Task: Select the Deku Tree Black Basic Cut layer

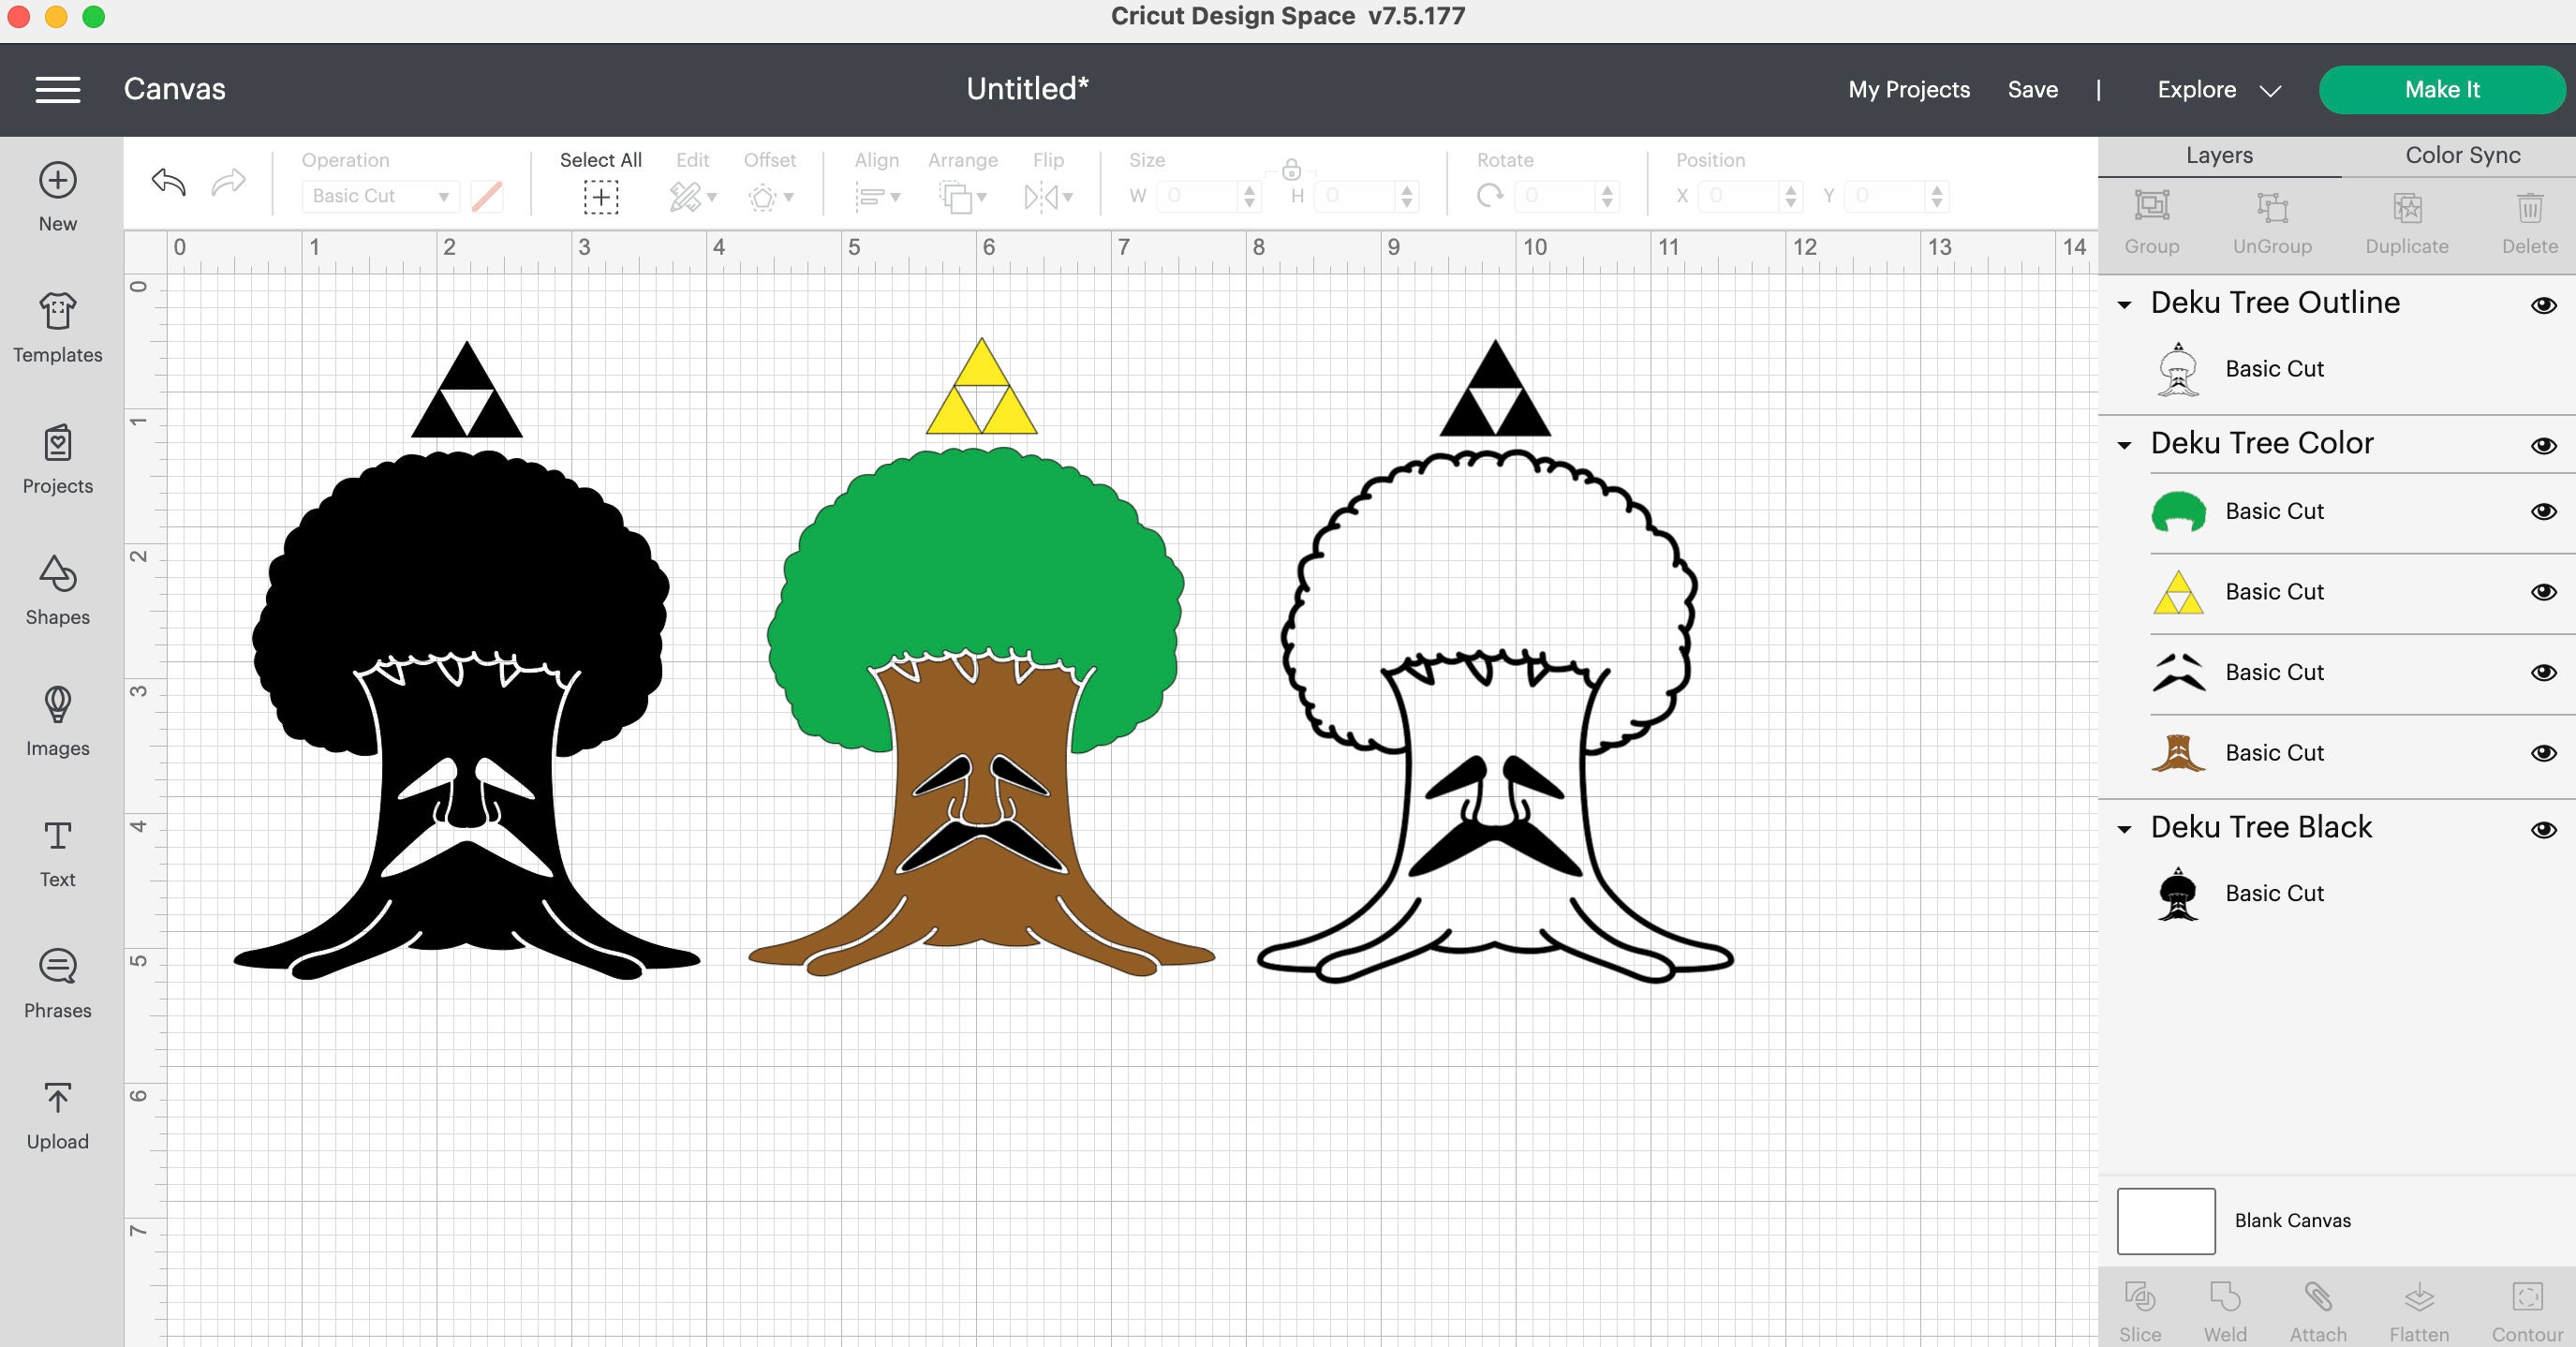Action: pyautogui.click(x=2336, y=894)
